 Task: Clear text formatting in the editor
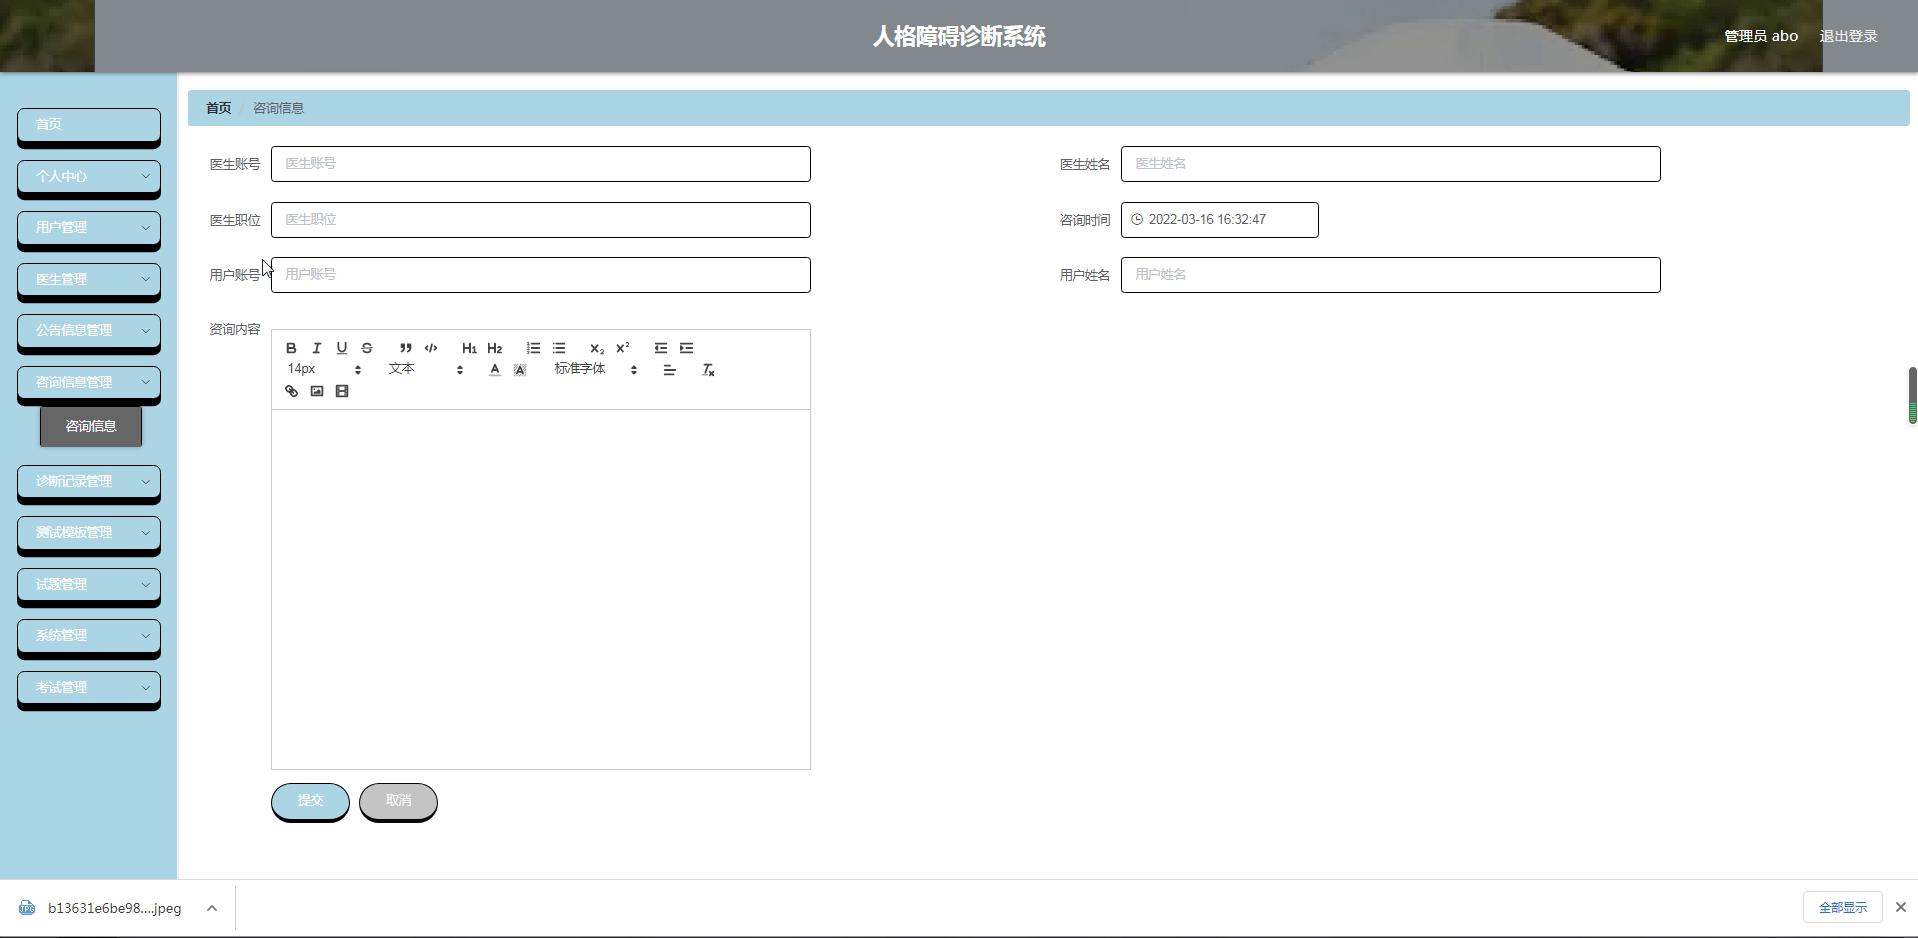pyautogui.click(x=708, y=370)
